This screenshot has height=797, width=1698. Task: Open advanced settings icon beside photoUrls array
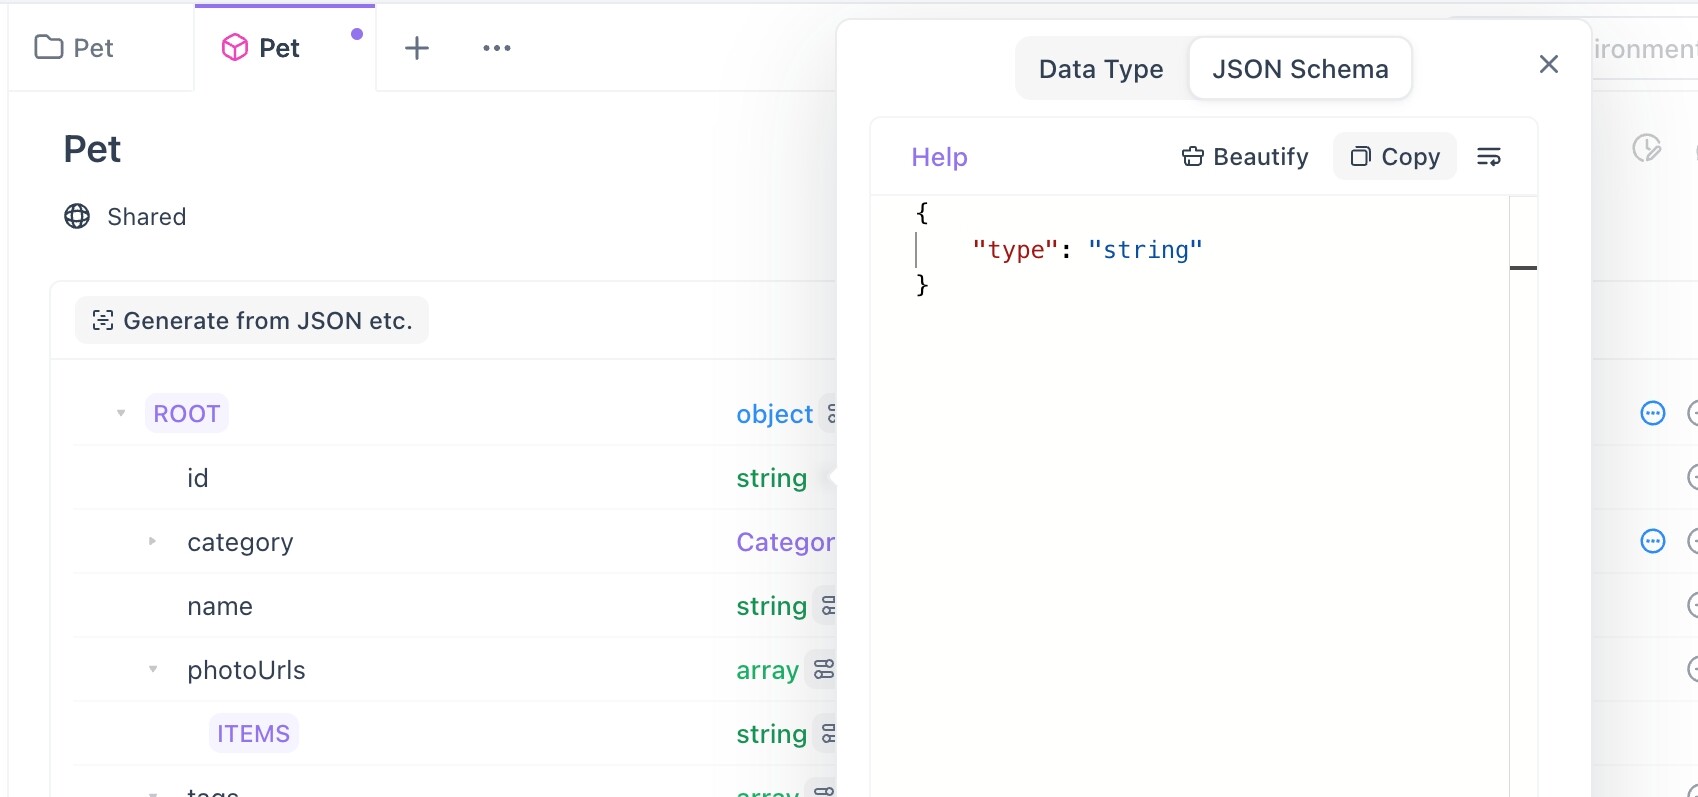(823, 670)
